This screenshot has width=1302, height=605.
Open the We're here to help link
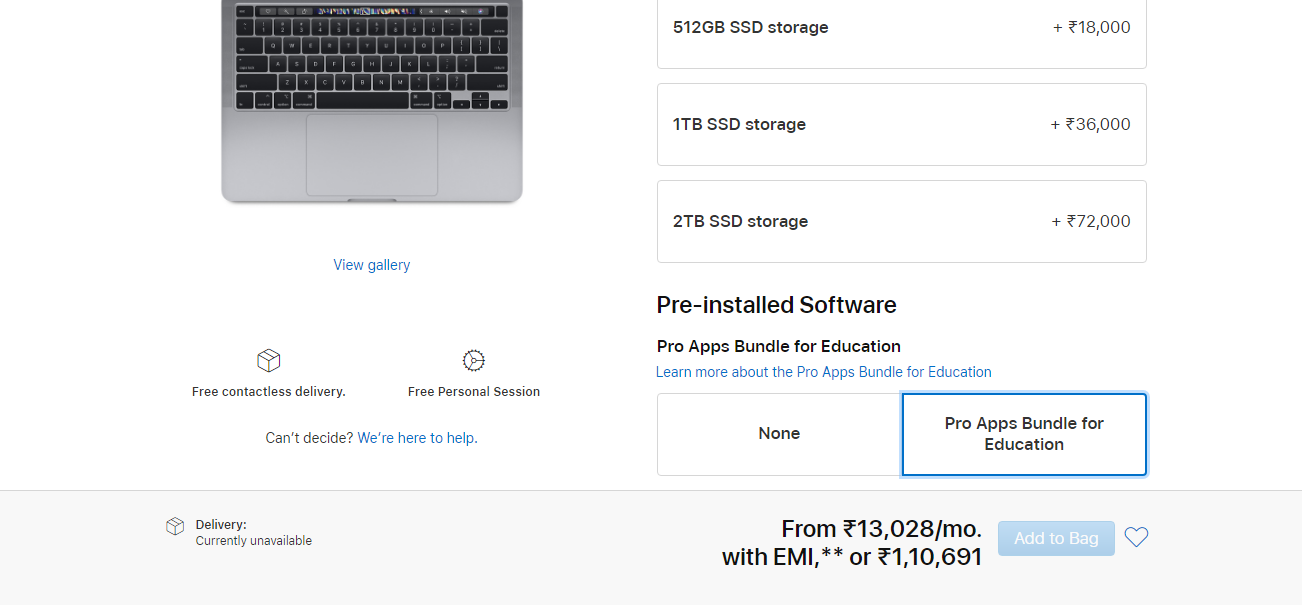[417, 438]
